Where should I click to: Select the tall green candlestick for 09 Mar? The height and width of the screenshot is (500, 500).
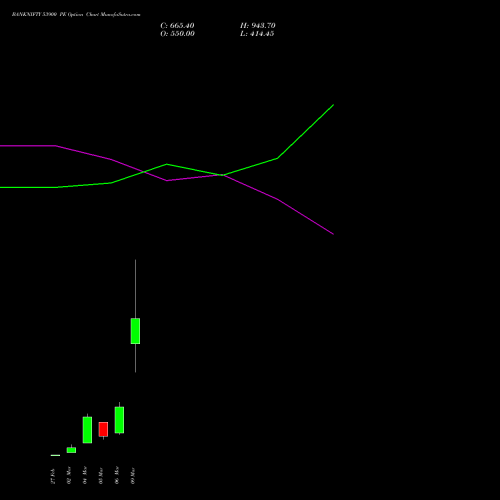point(135,331)
